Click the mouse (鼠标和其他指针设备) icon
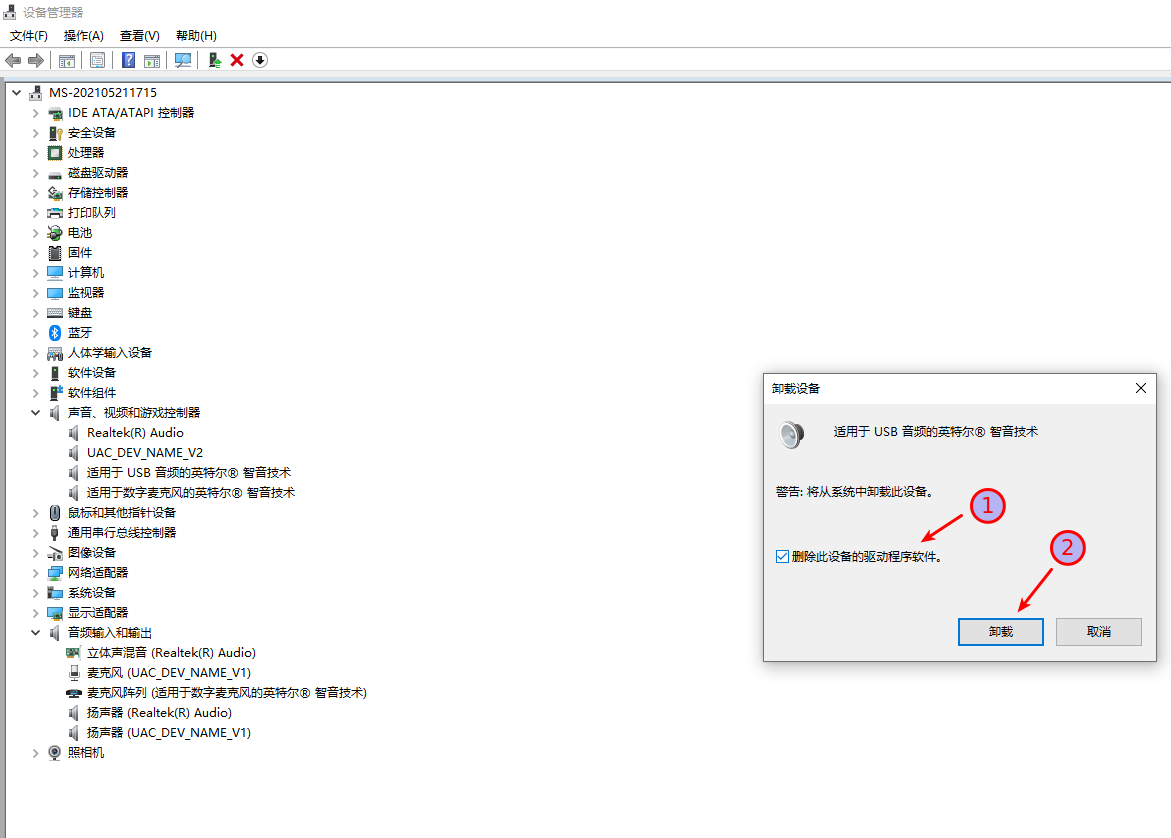Image resolution: width=1171 pixels, height=838 pixels. click(x=55, y=512)
